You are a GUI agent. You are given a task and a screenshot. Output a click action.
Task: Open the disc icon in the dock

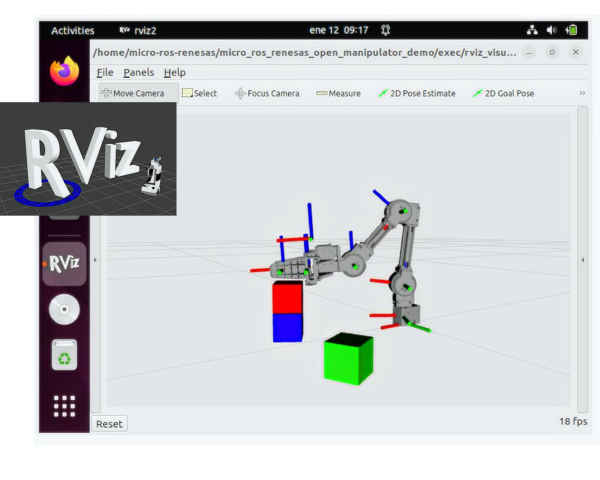[64, 309]
